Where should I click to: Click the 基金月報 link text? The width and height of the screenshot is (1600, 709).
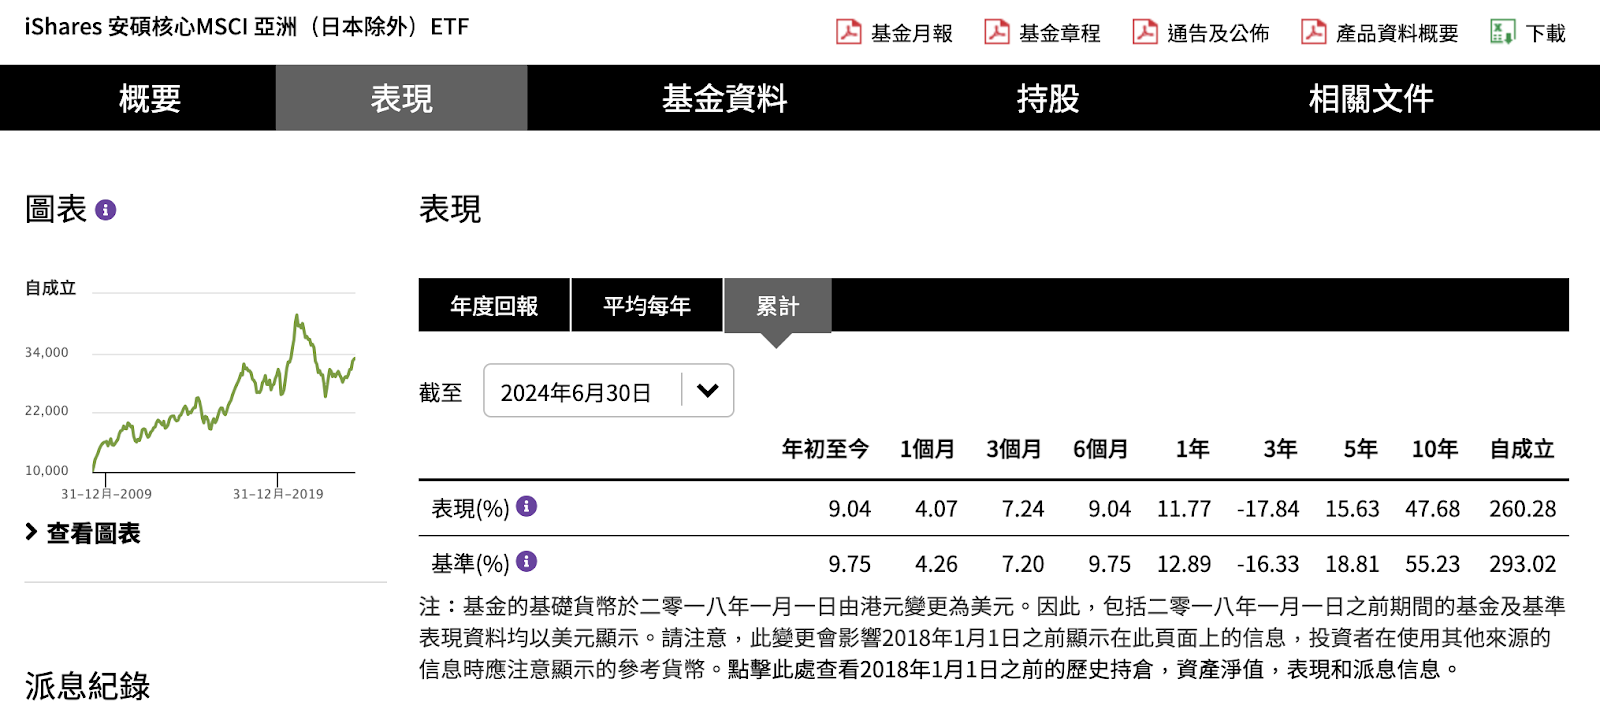(911, 33)
